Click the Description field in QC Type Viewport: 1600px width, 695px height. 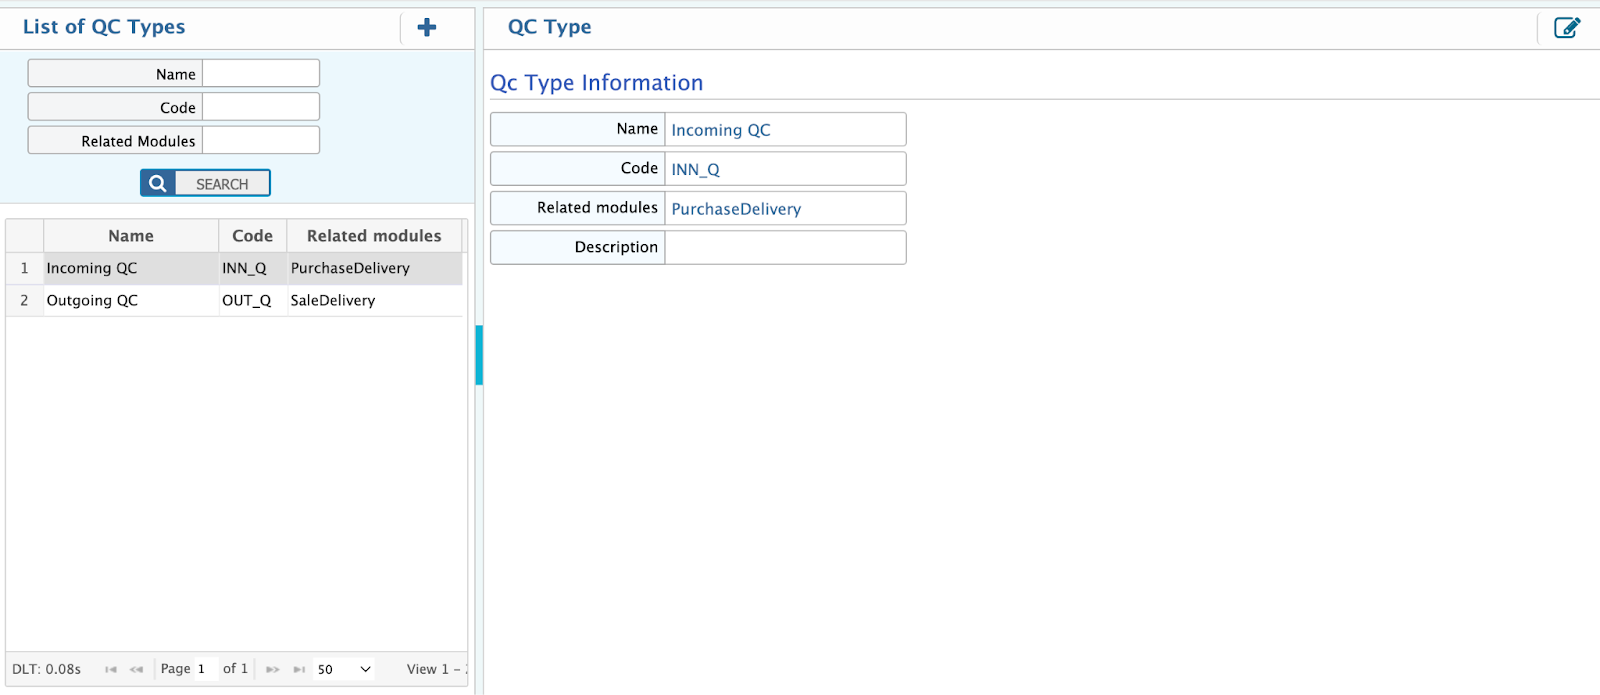(x=785, y=247)
